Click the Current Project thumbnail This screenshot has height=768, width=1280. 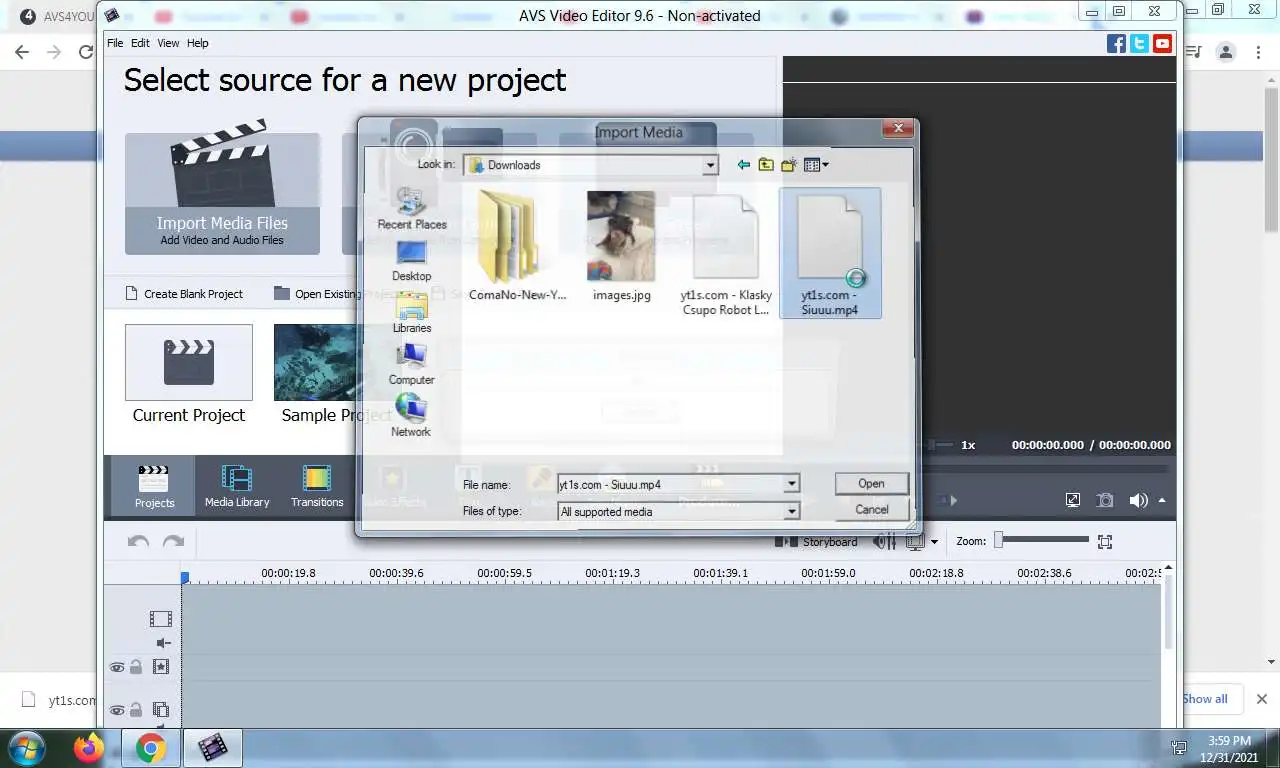[188, 362]
